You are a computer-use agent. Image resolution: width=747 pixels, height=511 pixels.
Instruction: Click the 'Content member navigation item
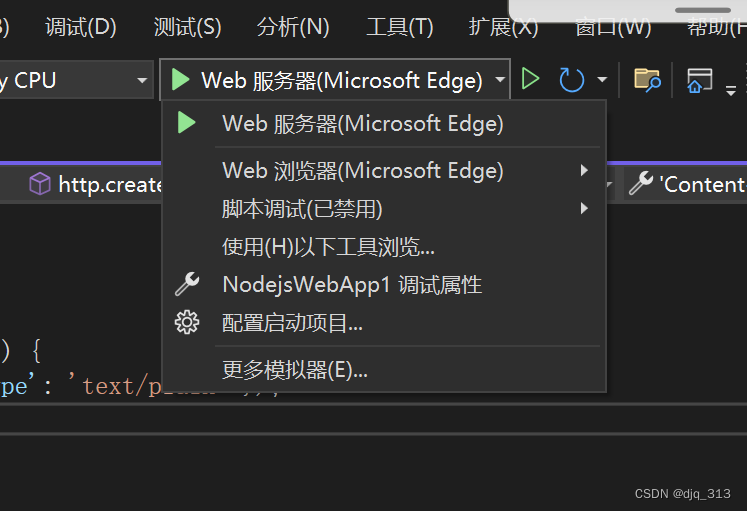click(x=703, y=185)
